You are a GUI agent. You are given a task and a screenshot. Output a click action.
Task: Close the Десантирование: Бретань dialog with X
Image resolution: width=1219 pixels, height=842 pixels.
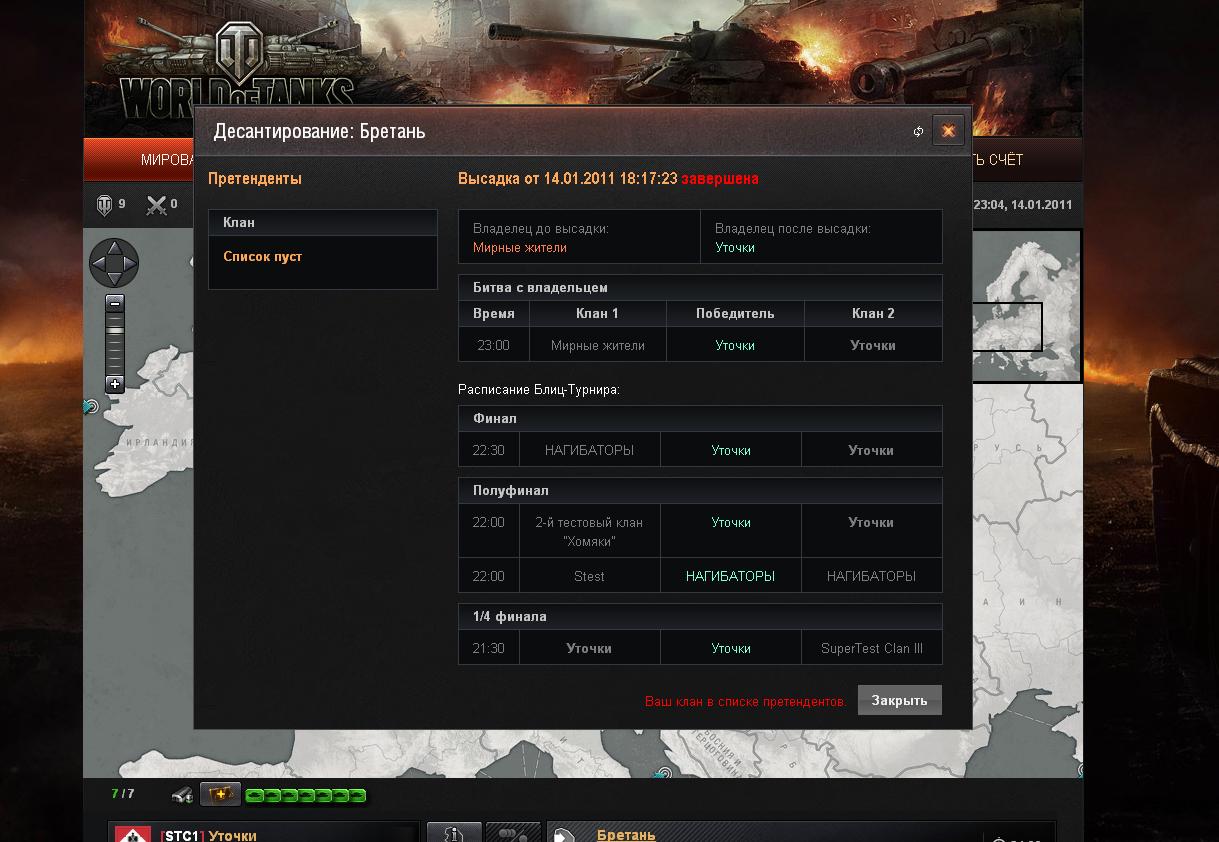click(948, 131)
